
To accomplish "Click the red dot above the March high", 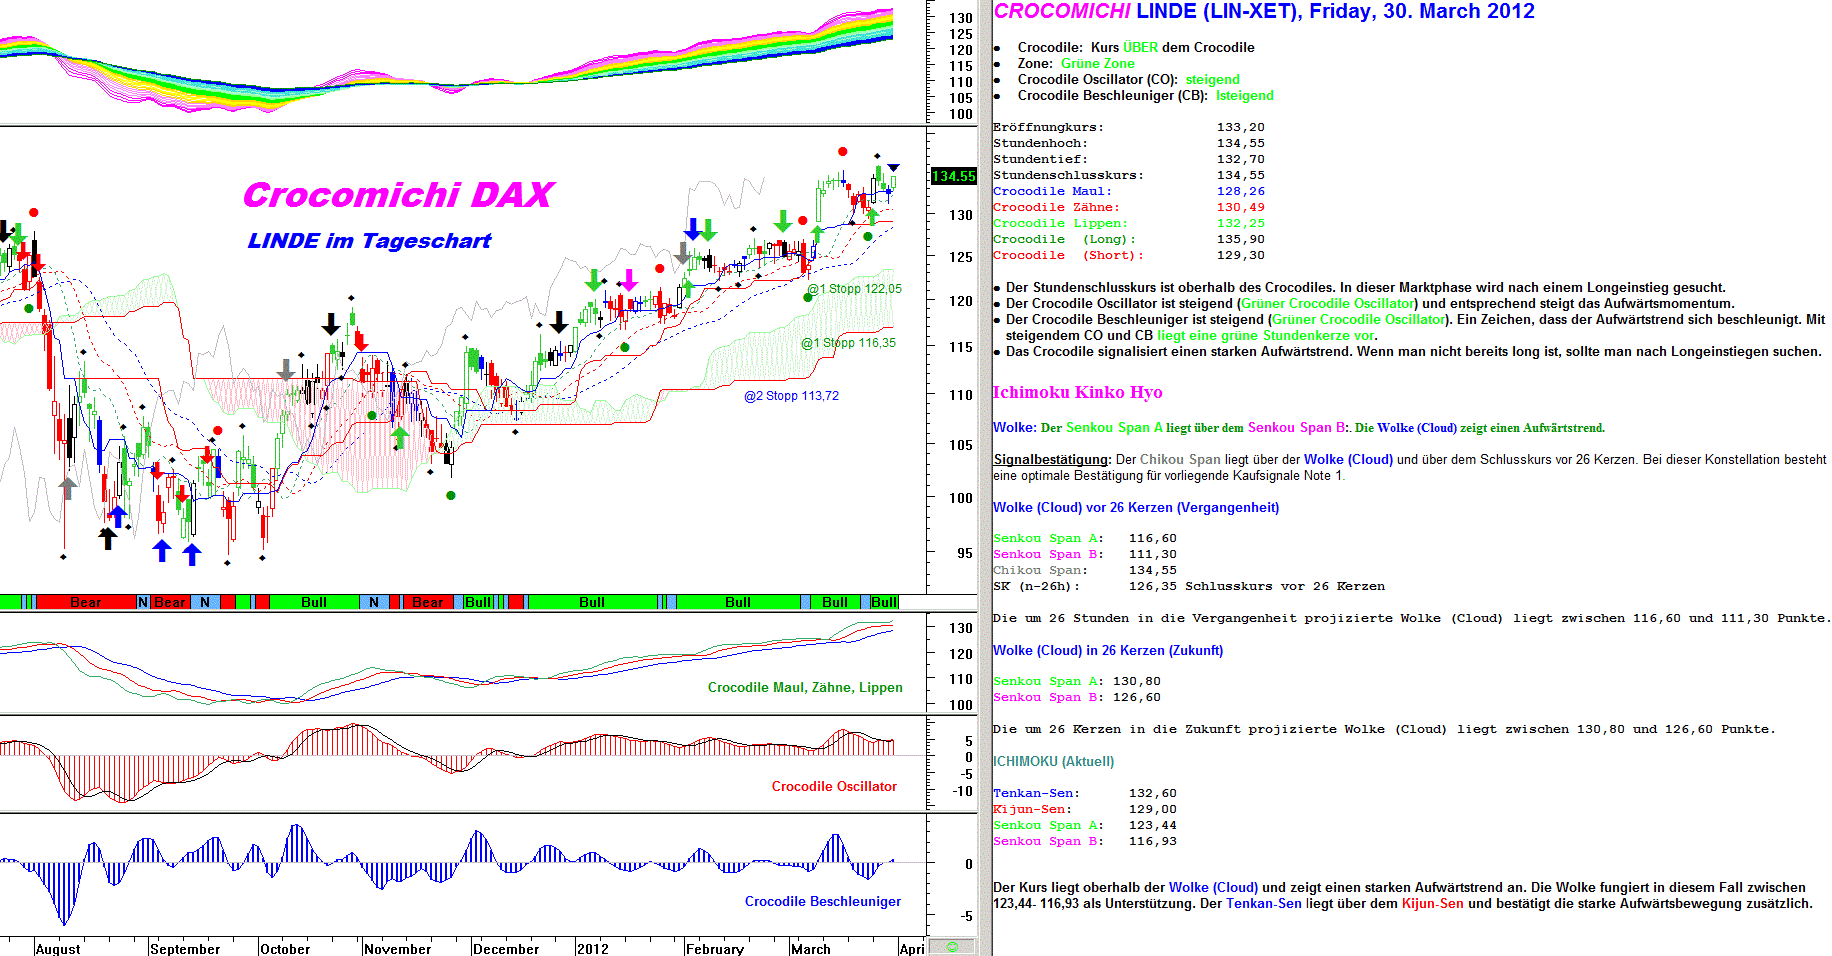I will [843, 152].
